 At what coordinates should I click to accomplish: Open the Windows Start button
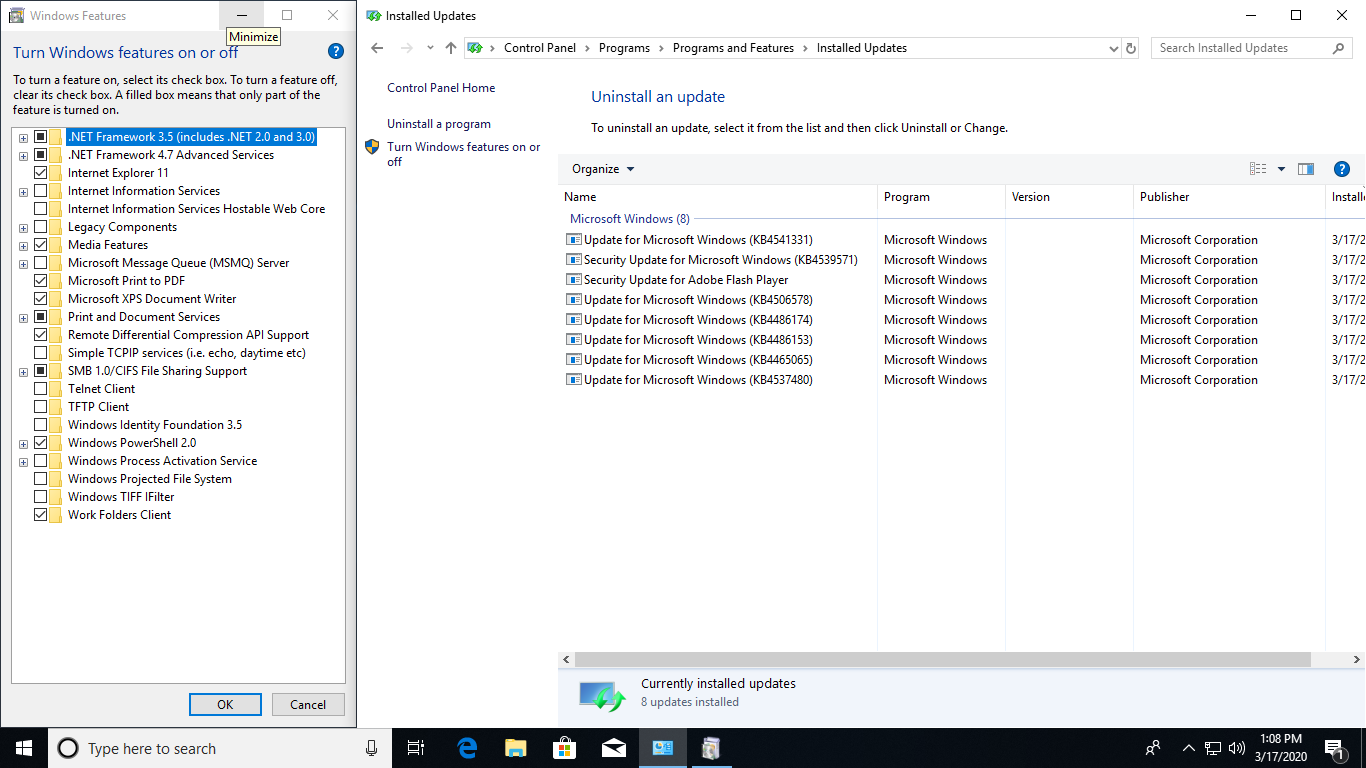pyautogui.click(x=24, y=748)
